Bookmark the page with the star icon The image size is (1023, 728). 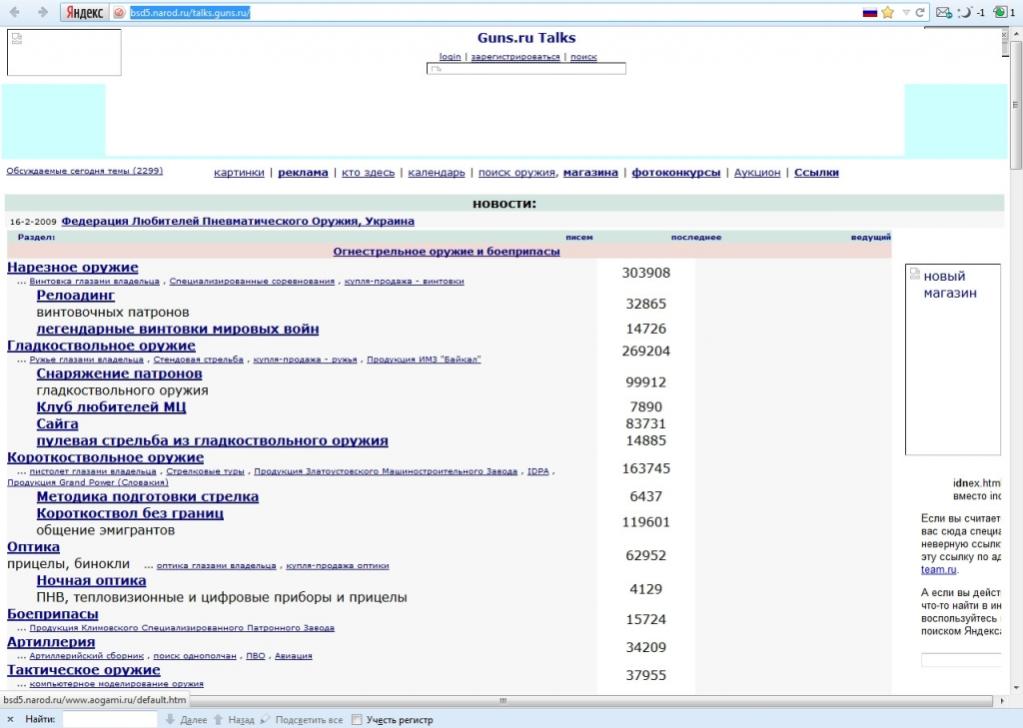[887, 12]
